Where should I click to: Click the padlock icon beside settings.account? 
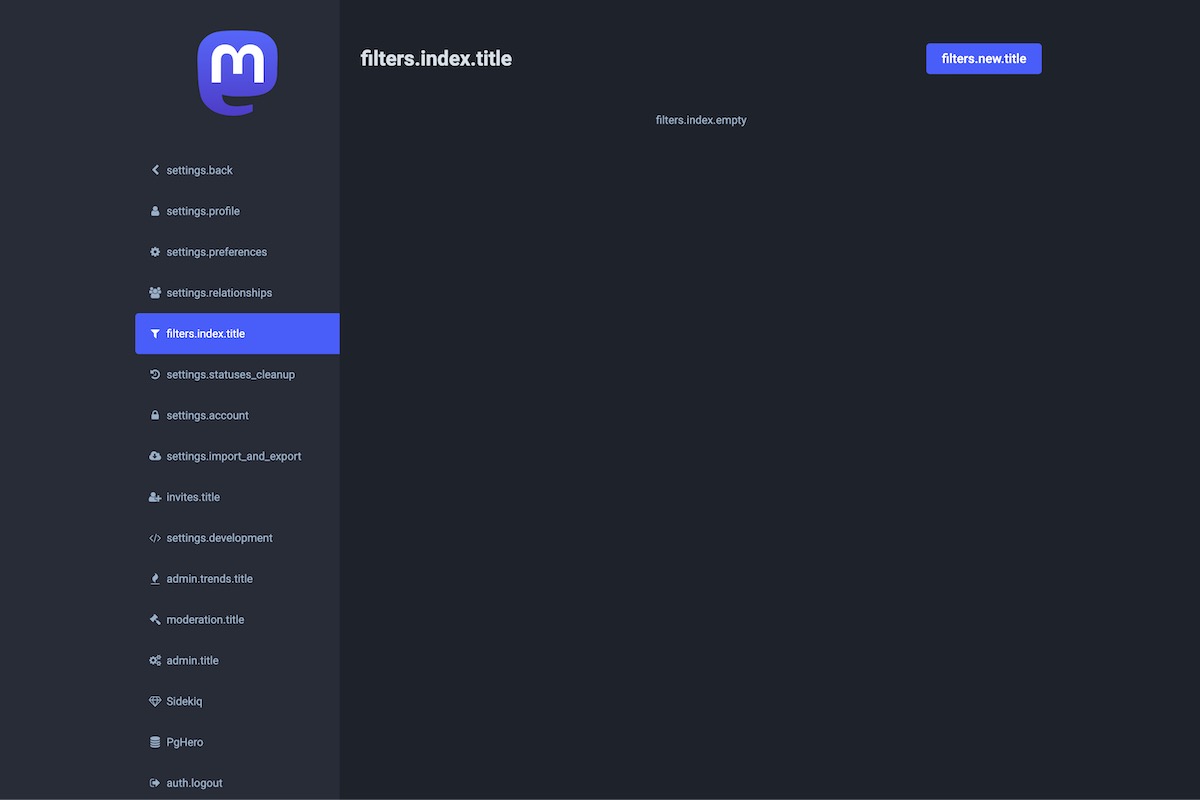[155, 416]
